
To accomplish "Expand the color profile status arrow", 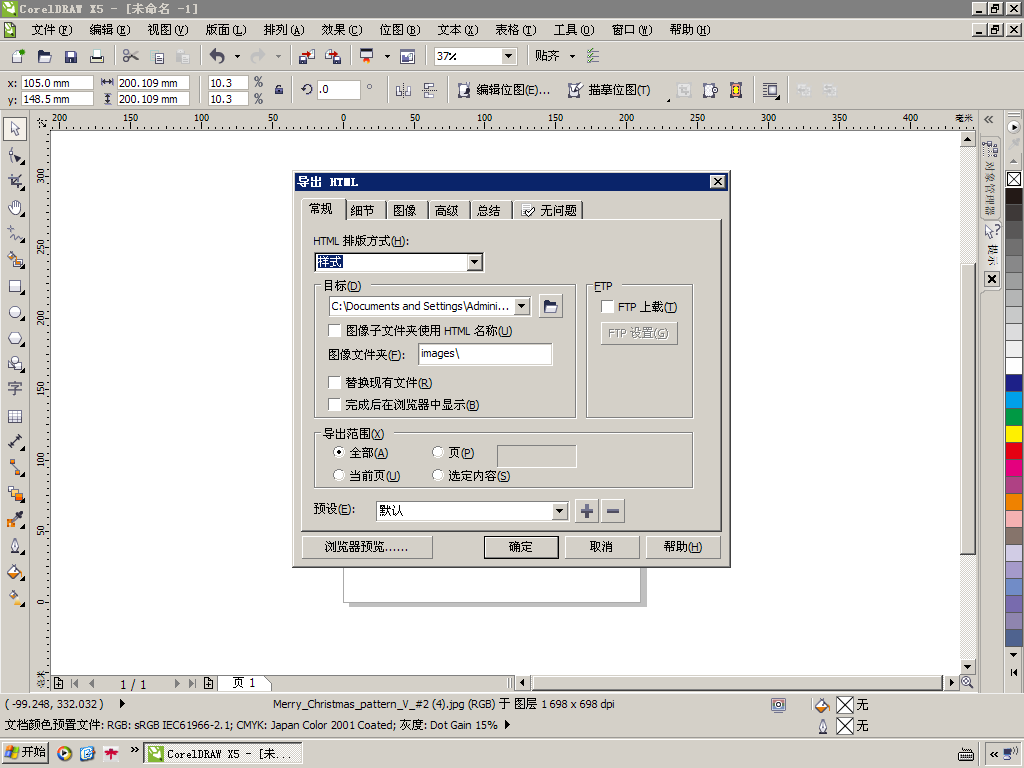I will click(508, 725).
